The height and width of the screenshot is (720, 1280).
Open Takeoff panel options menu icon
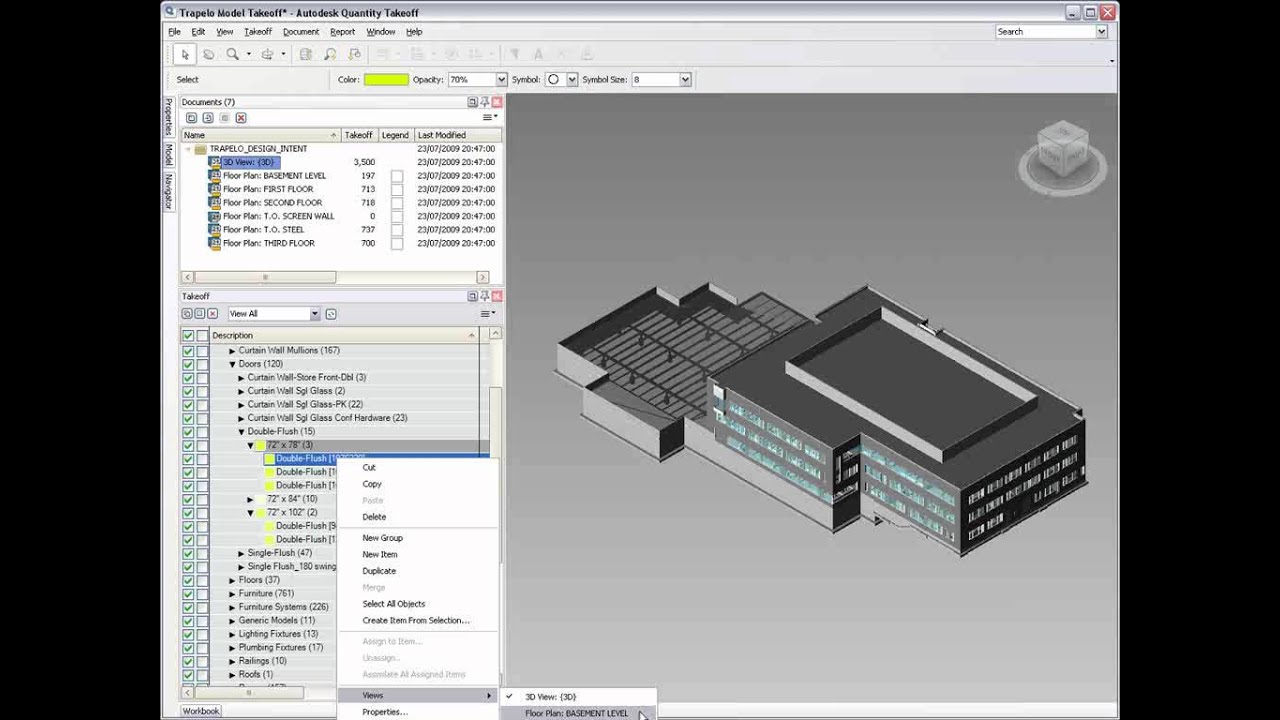(x=490, y=314)
